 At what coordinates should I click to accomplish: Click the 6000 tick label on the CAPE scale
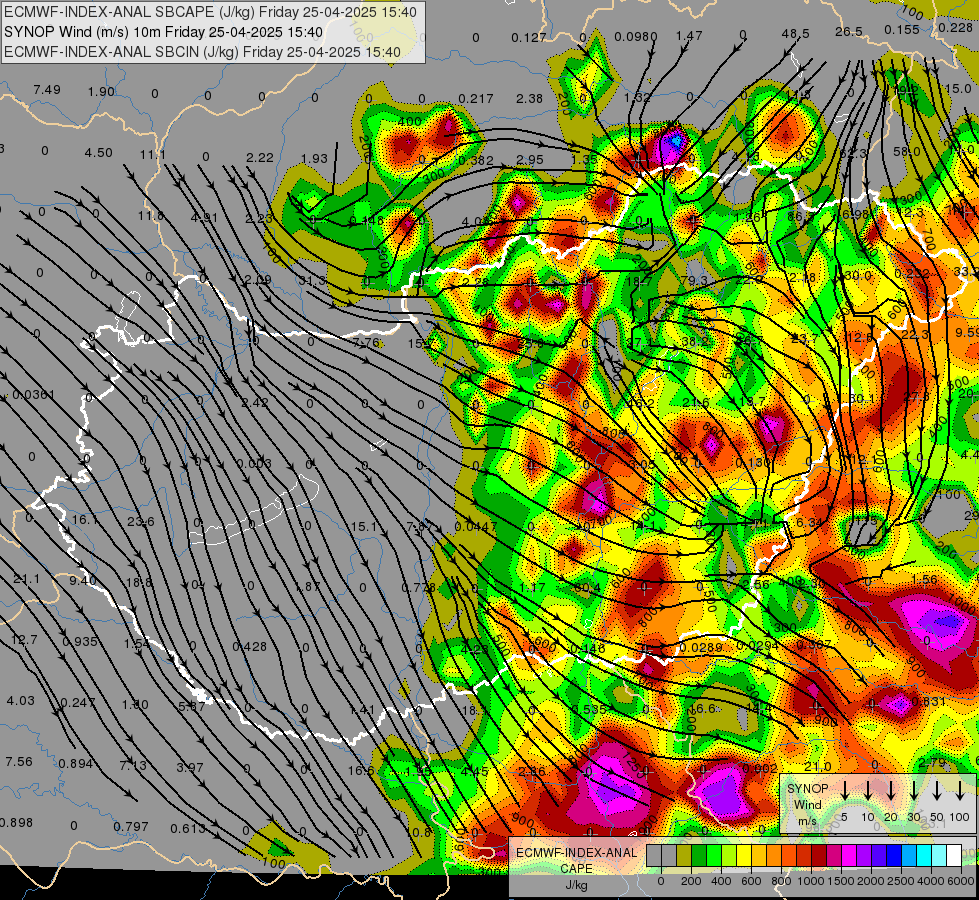tap(961, 881)
